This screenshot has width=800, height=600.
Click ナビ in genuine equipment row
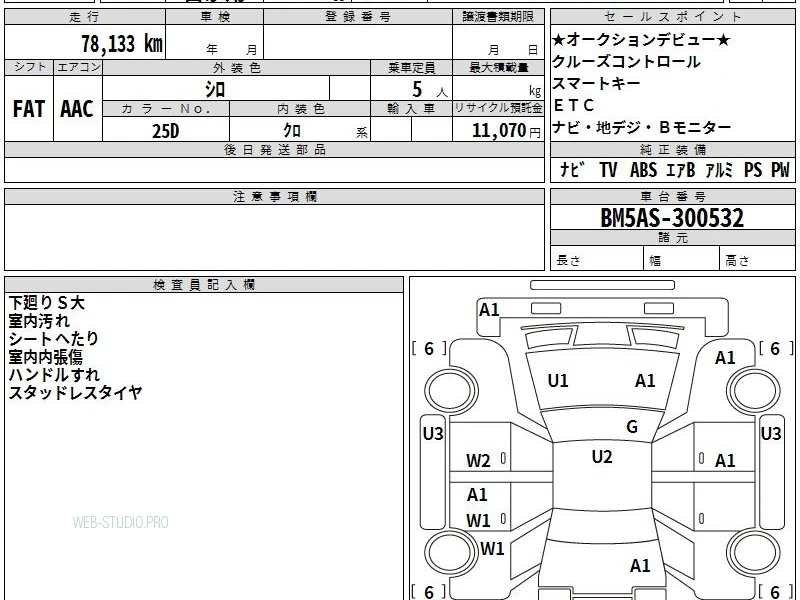pos(572,170)
